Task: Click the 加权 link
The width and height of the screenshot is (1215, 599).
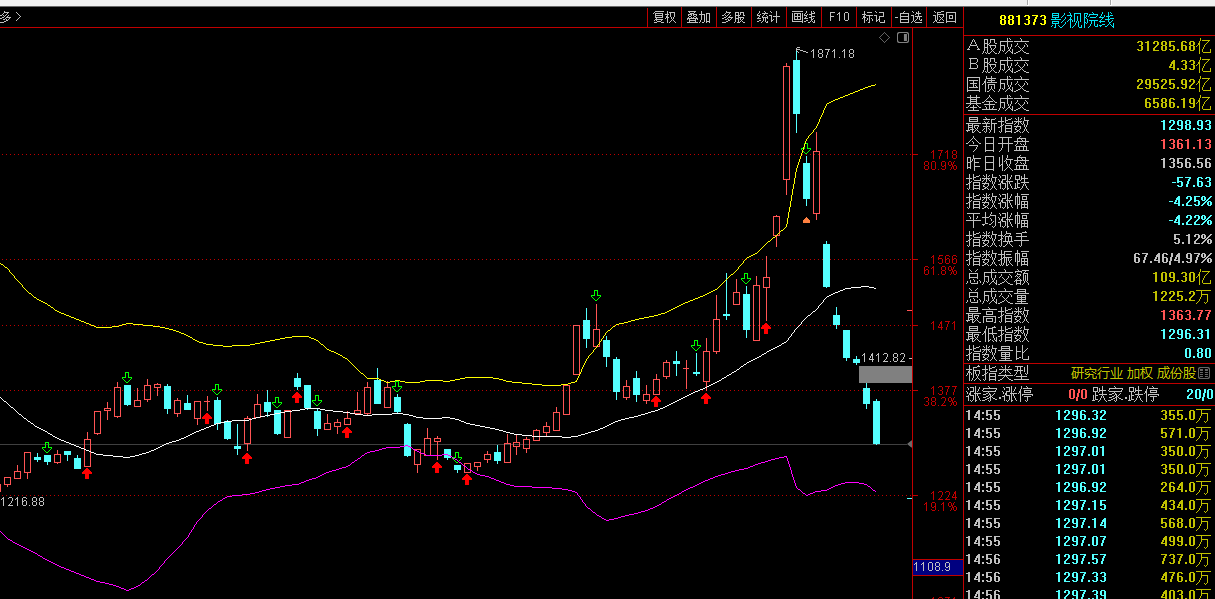Action: [x=1140, y=374]
